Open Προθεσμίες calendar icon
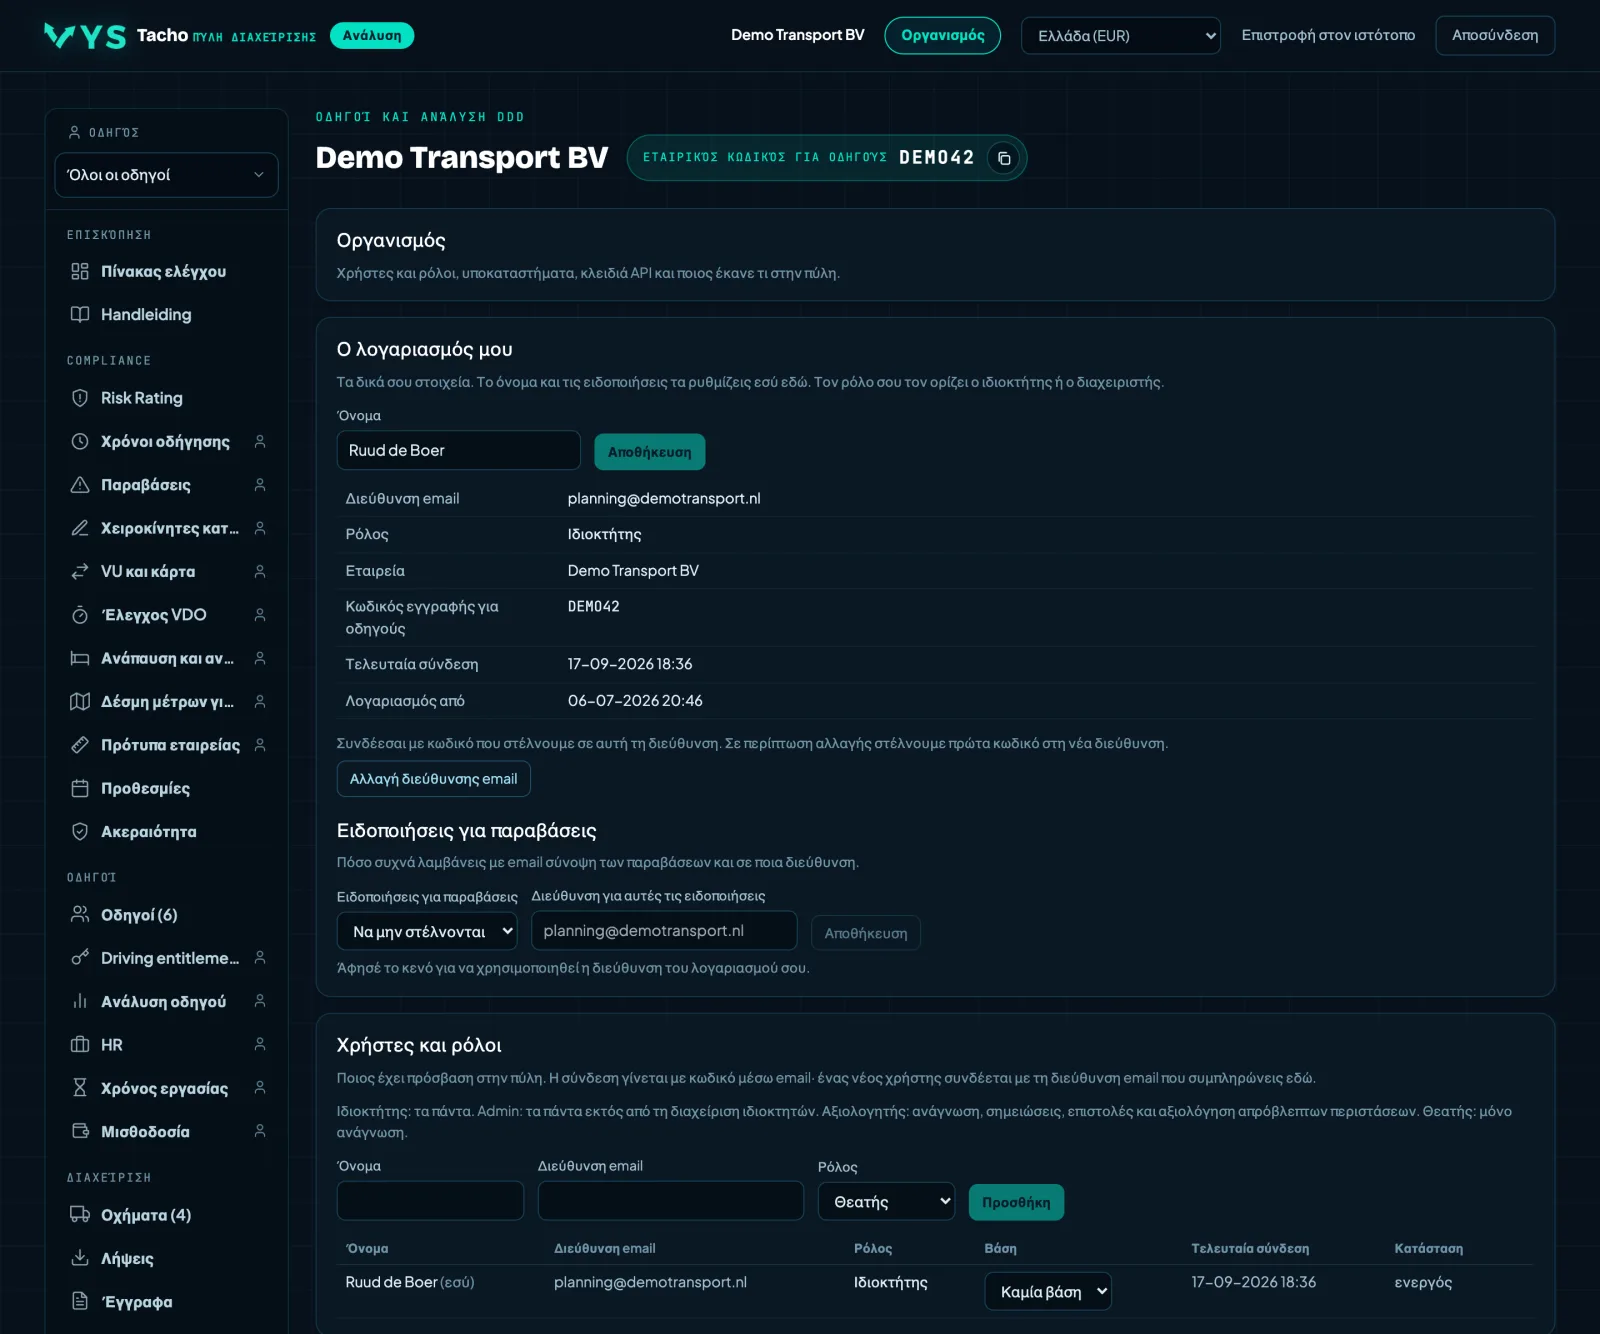1600x1334 pixels. (x=80, y=788)
